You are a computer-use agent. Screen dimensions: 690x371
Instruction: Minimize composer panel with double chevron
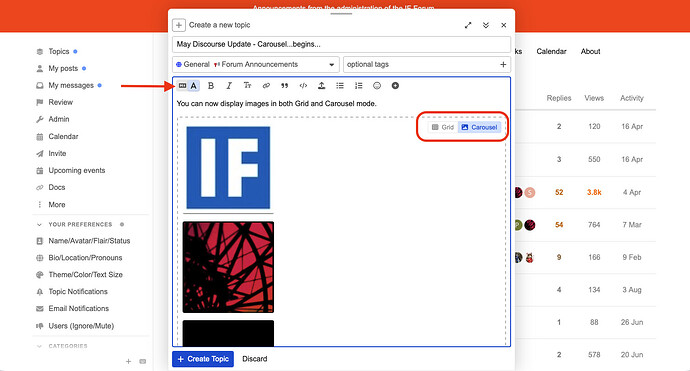click(x=486, y=26)
